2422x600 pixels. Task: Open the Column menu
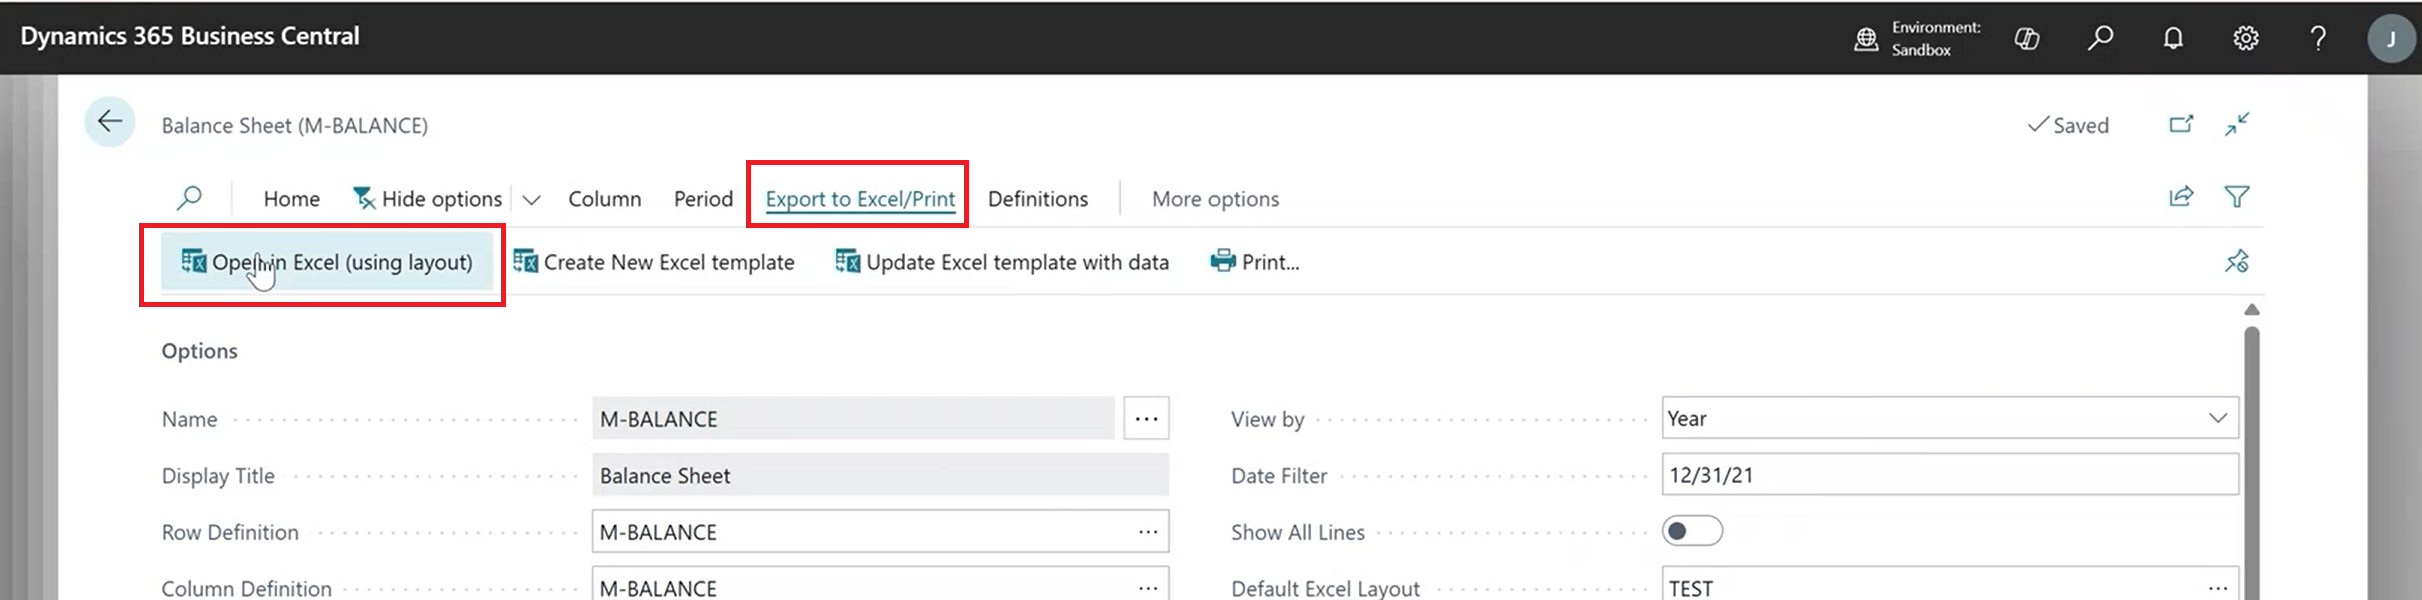[x=604, y=199]
